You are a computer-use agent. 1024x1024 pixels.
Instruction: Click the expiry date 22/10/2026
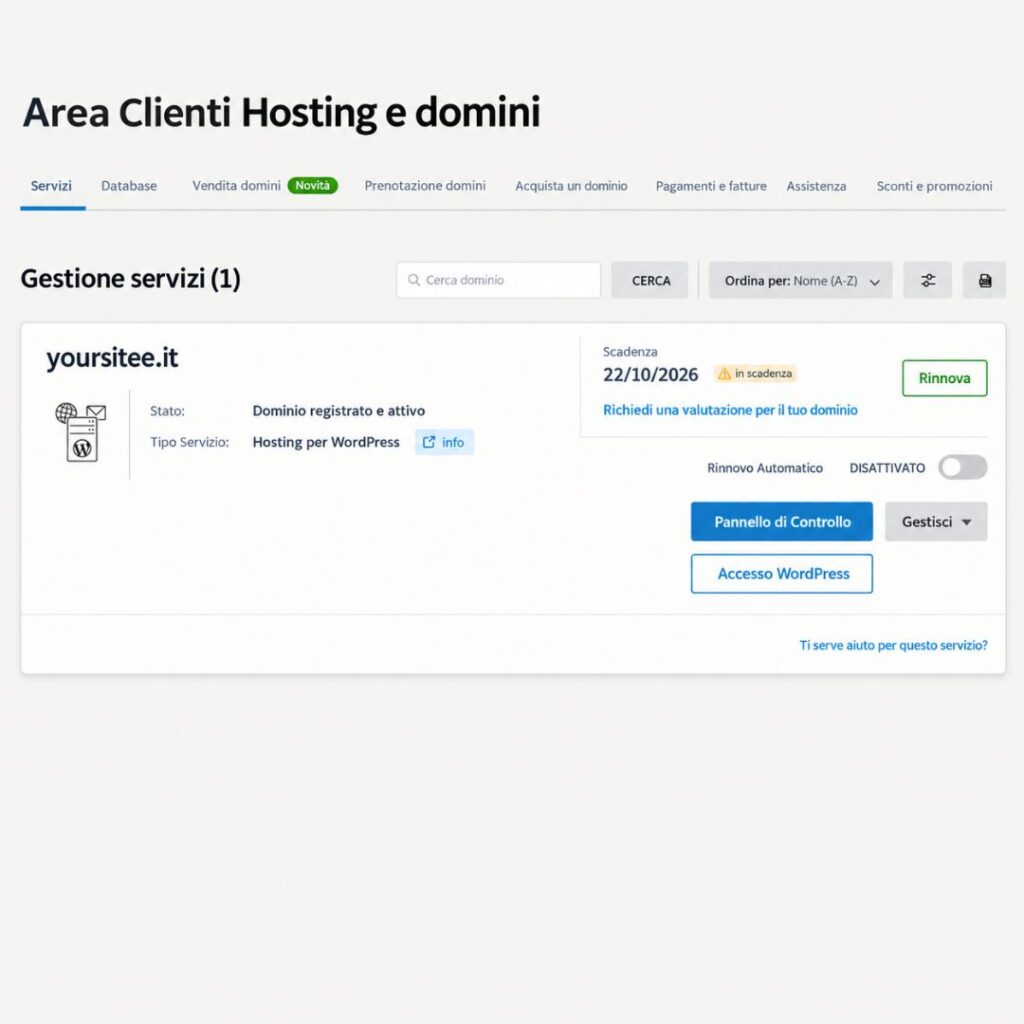pos(650,375)
